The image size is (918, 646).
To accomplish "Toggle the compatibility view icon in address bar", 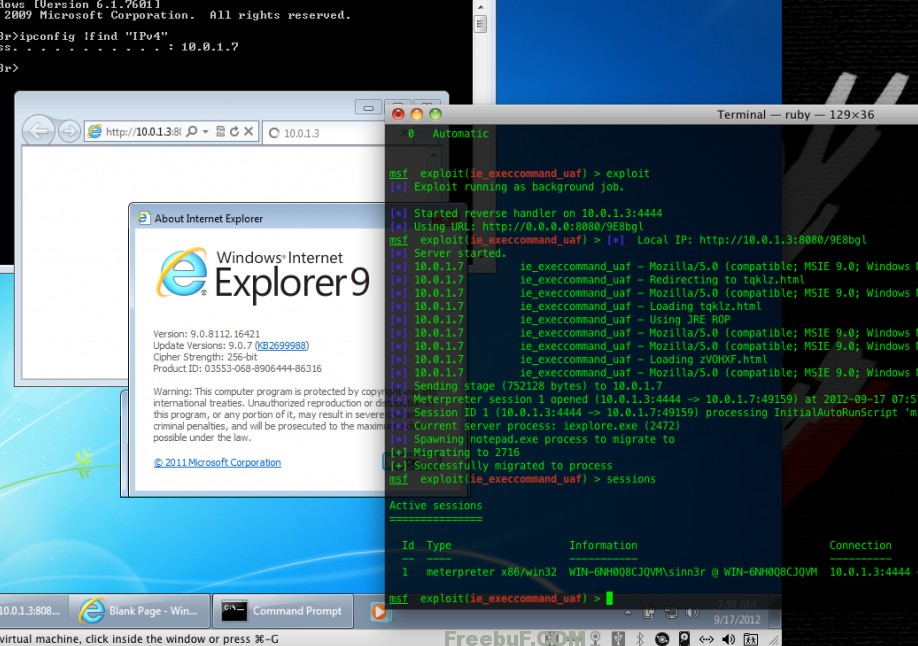I will 220,132.
